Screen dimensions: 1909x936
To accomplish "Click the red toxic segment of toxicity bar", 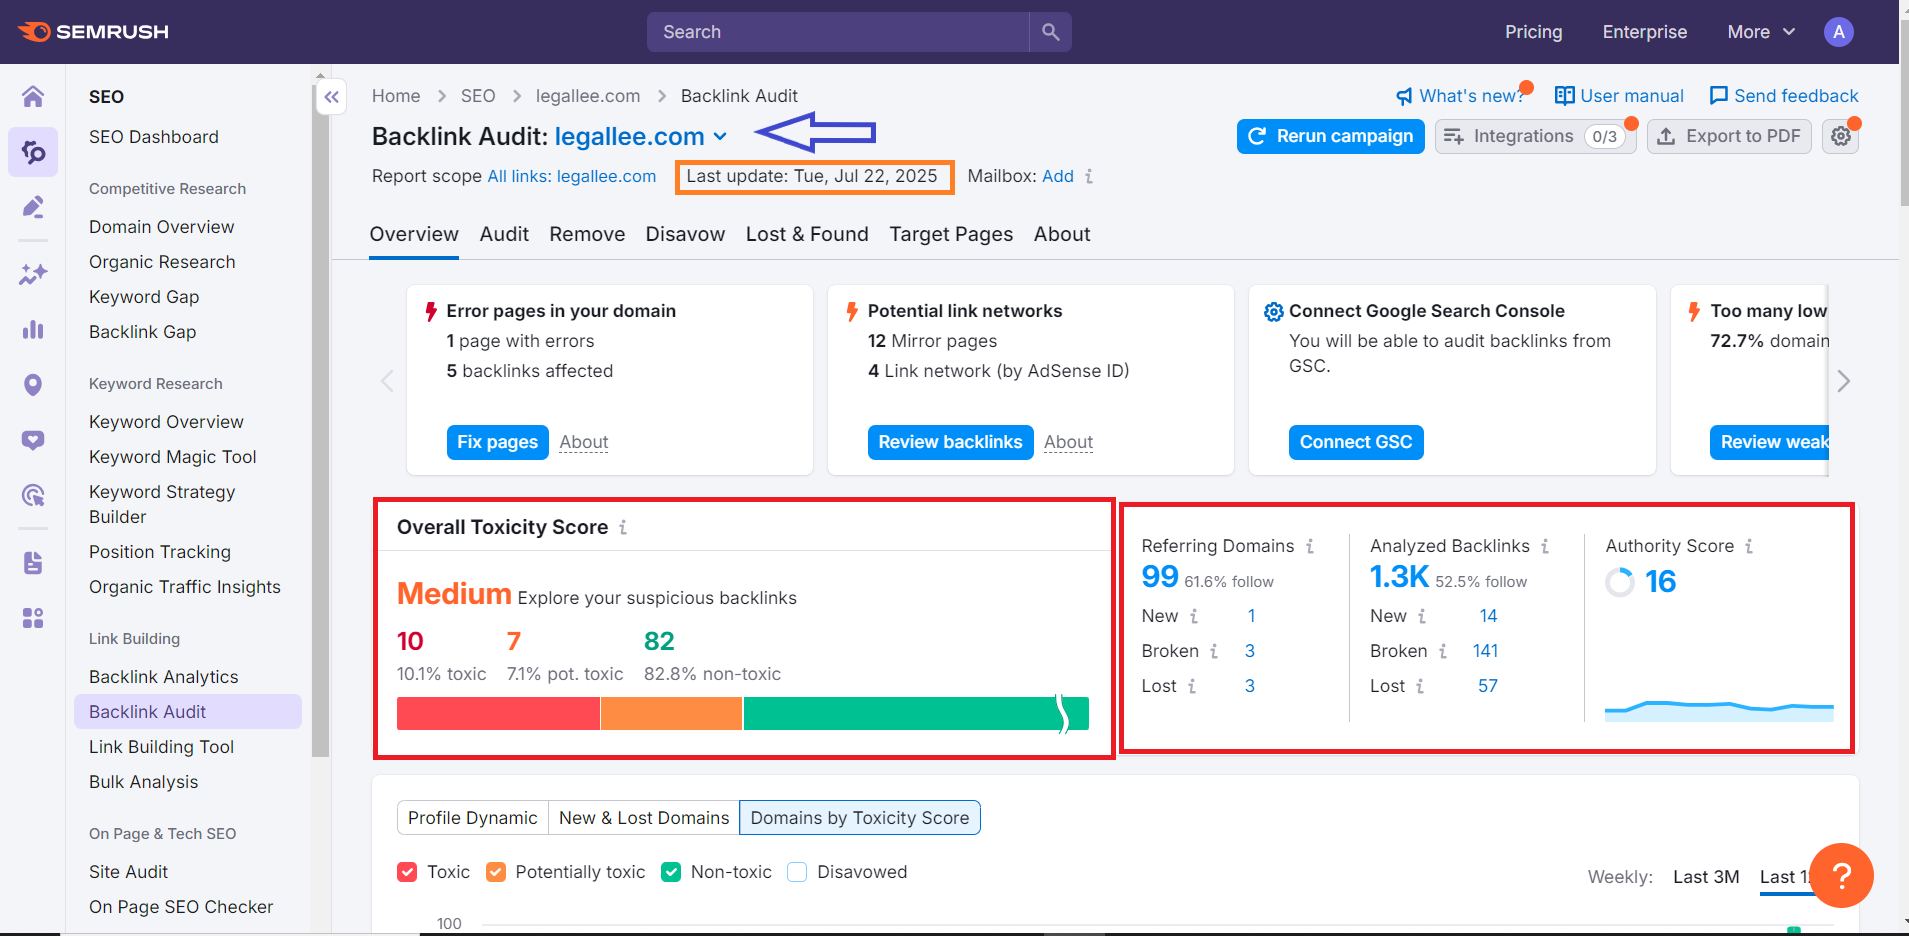I will (498, 714).
